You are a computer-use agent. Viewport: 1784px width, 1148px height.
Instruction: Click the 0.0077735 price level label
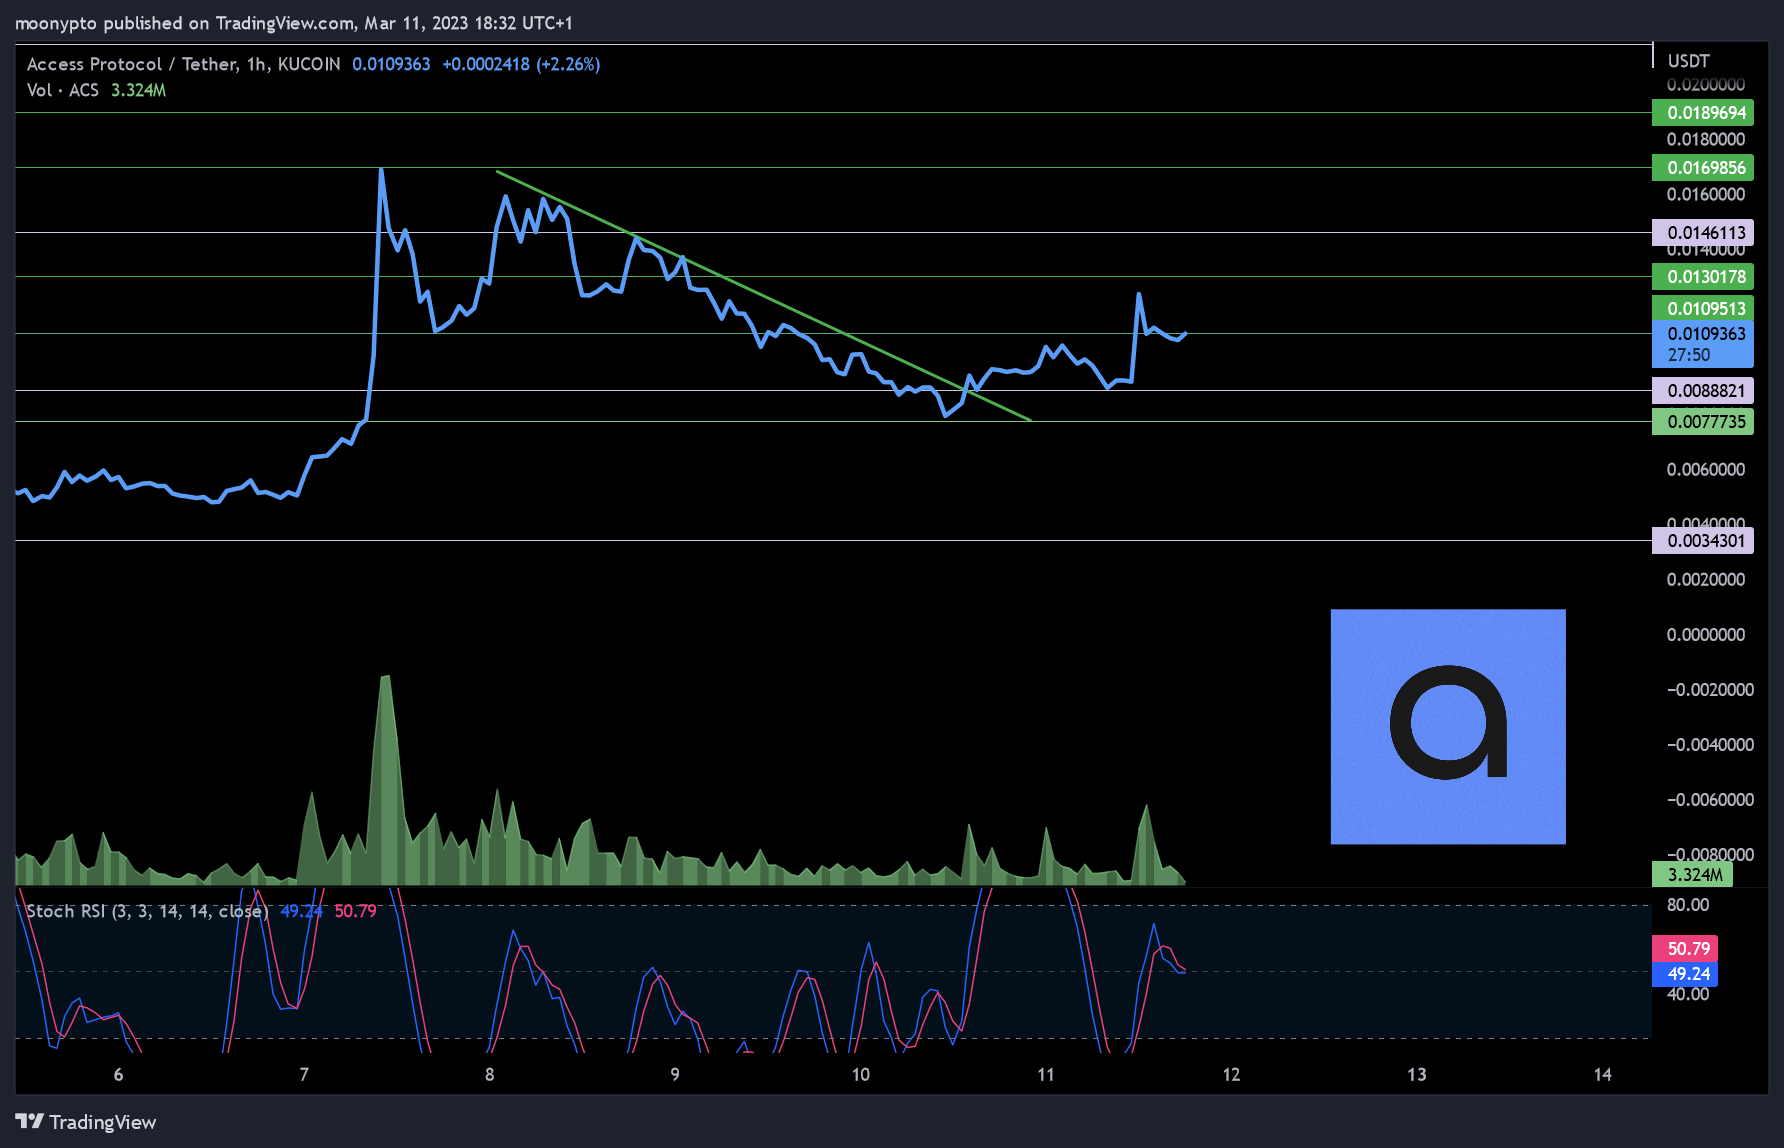tap(1703, 422)
